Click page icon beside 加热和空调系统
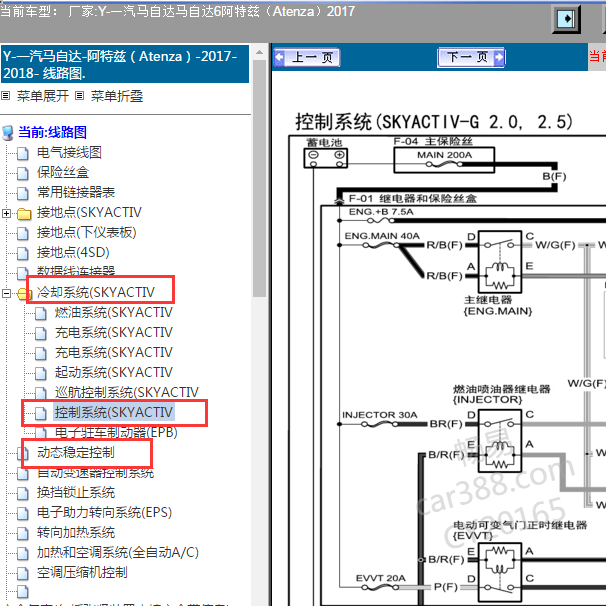The height and width of the screenshot is (606, 606). (23, 553)
